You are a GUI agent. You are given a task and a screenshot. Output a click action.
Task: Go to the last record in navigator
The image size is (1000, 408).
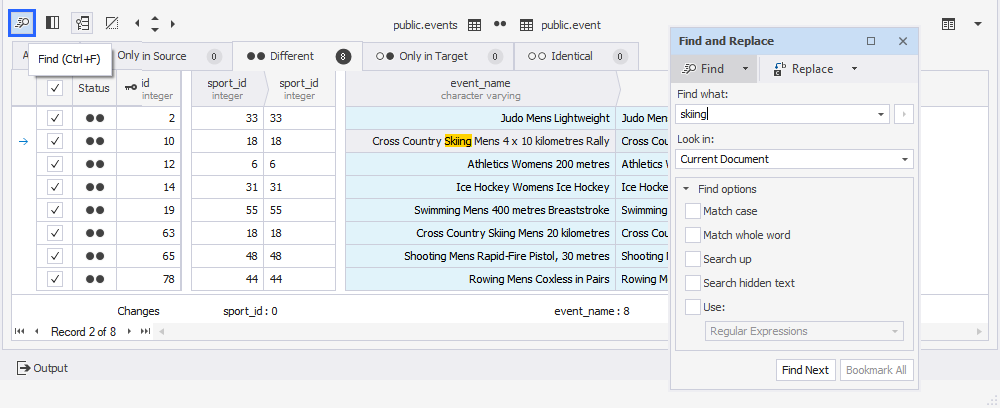click(145, 331)
